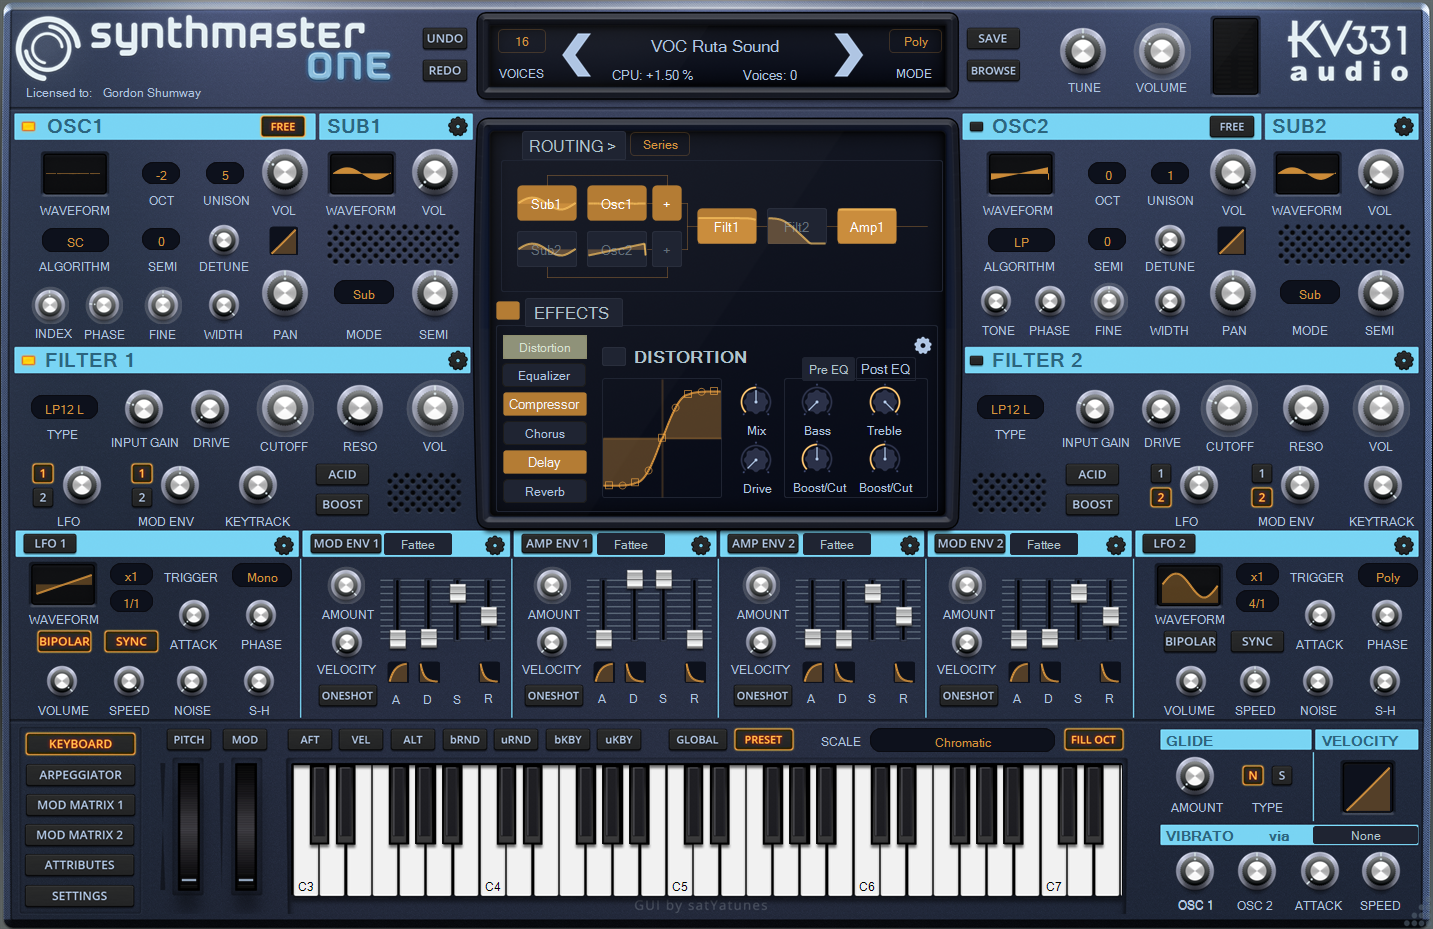Select OSC1 waveform display
1433x929 pixels.
75,174
